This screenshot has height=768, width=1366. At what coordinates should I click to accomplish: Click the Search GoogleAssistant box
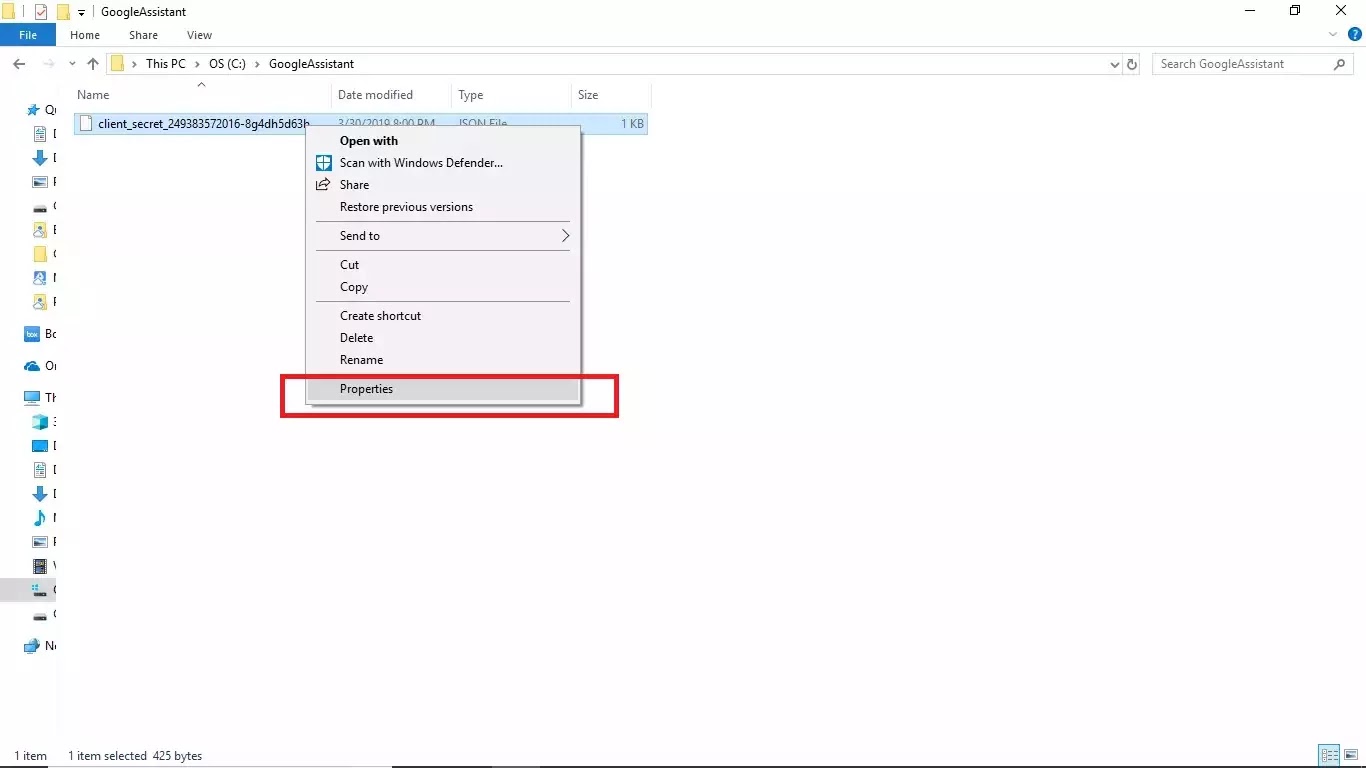tap(1253, 64)
